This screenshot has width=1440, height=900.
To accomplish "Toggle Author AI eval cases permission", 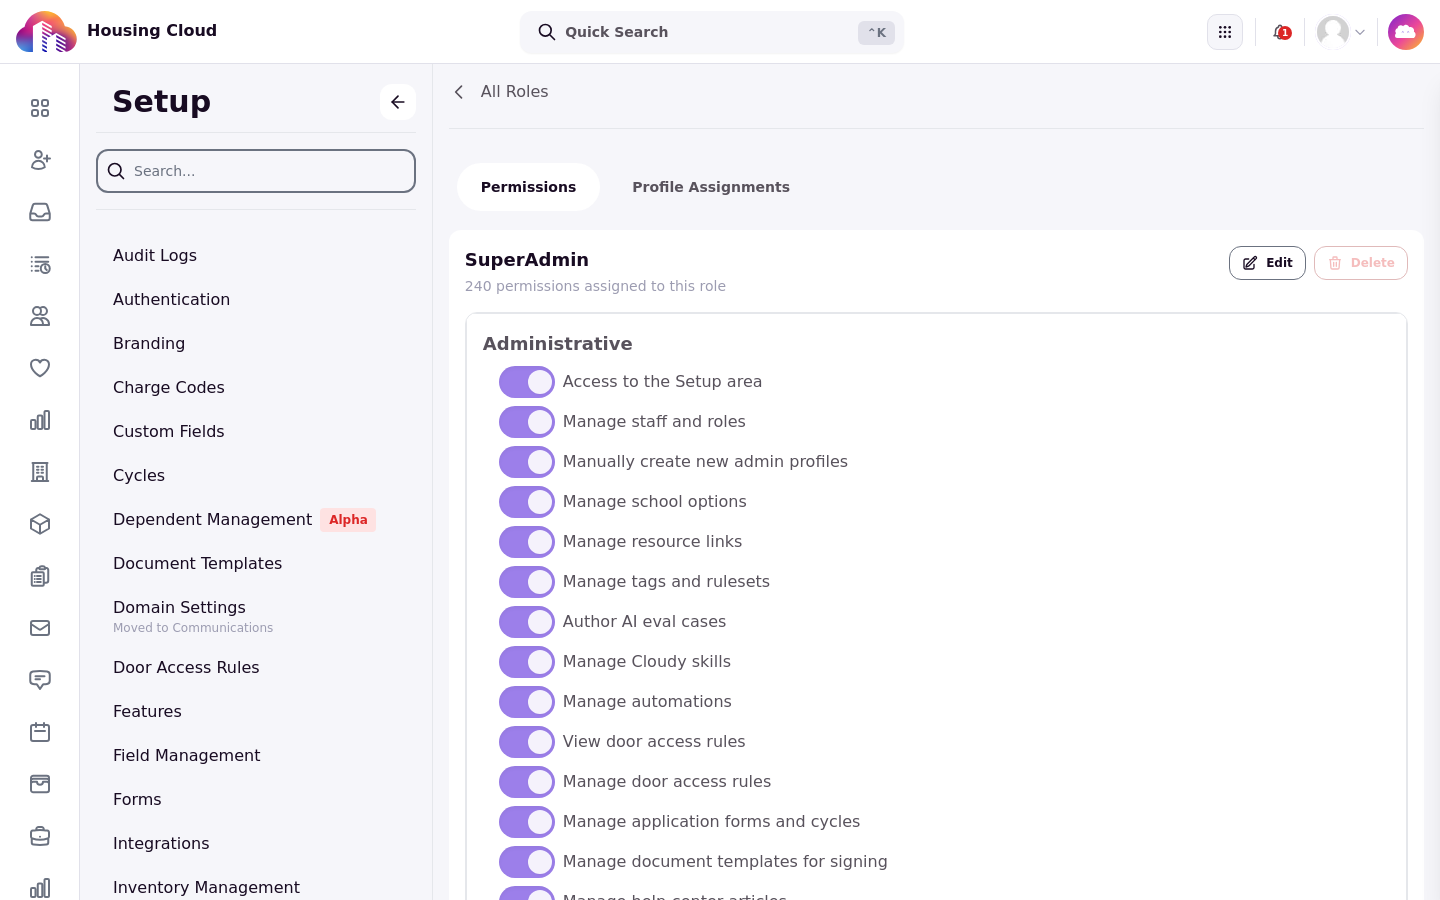I will (x=527, y=622).
